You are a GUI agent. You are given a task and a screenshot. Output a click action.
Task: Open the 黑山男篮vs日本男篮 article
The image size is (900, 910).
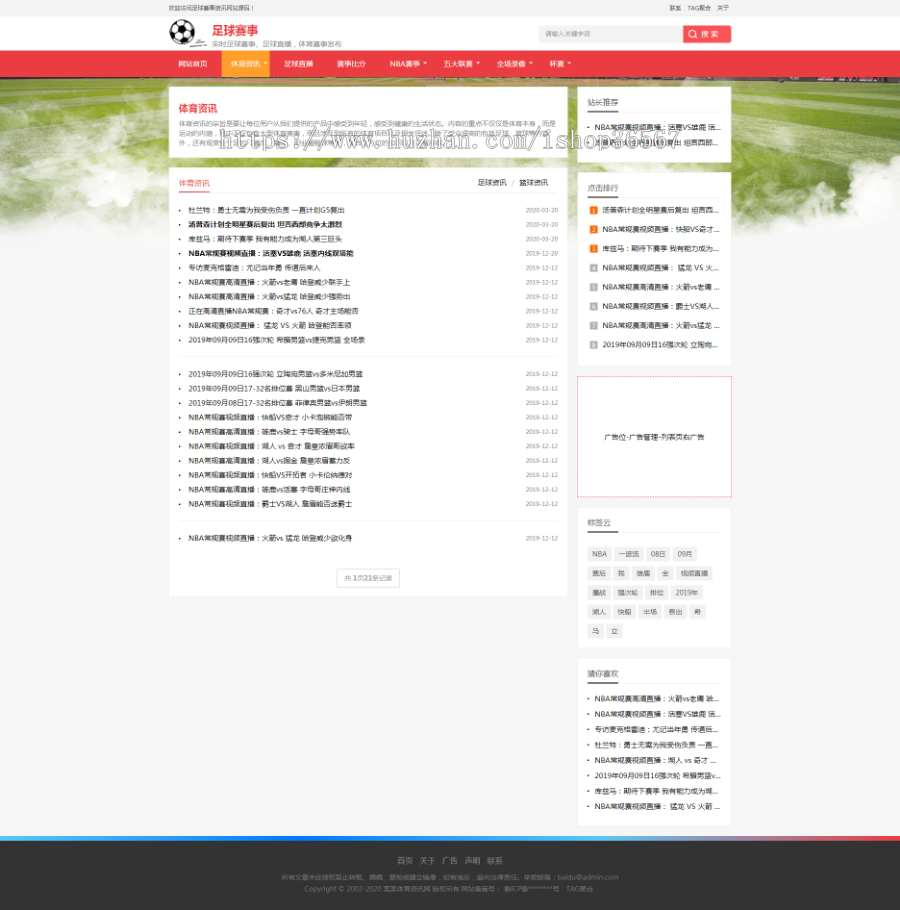click(x=274, y=389)
